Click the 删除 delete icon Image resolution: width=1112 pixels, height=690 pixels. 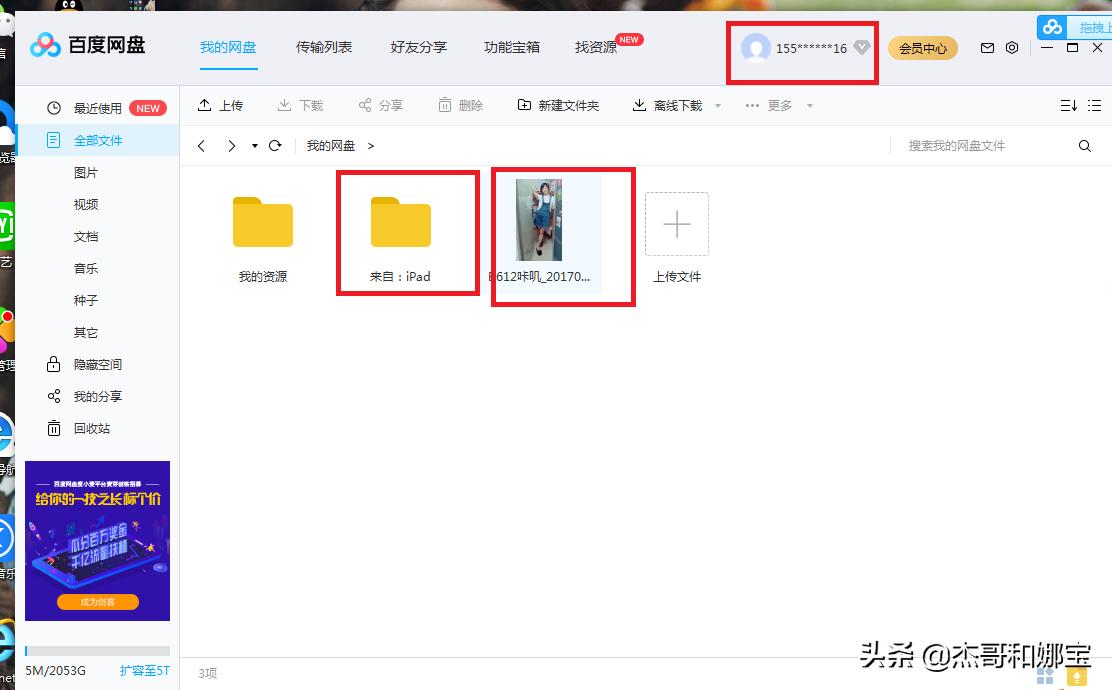[x=461, y=105]
